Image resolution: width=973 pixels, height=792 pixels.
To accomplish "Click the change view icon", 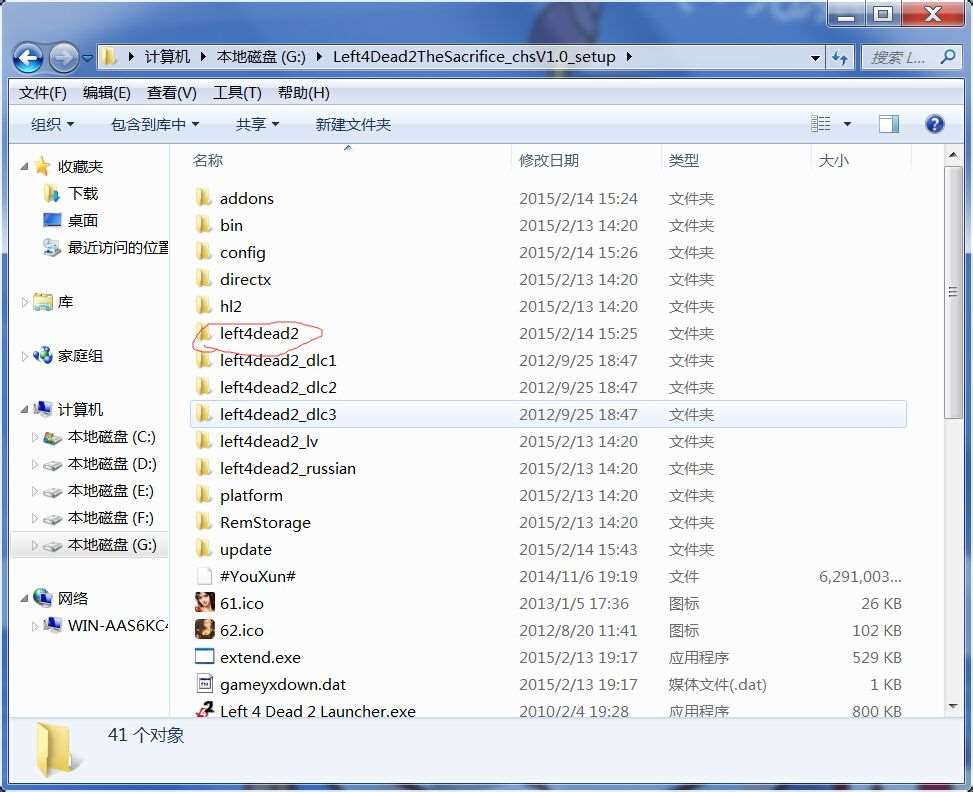I will [x=820, y=124].
